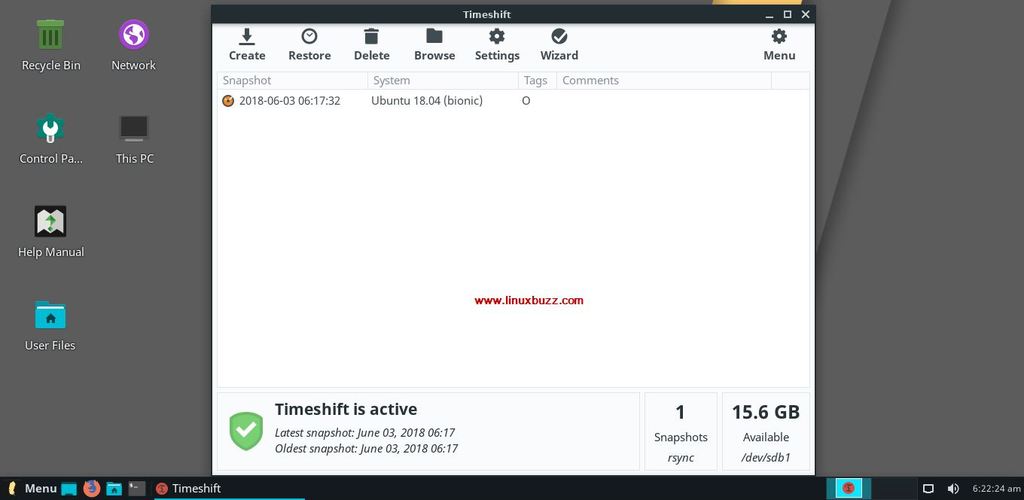This screenshot has height=500, width=1024.
Task: Open the notifications tray icon
Action: [928, 488]
